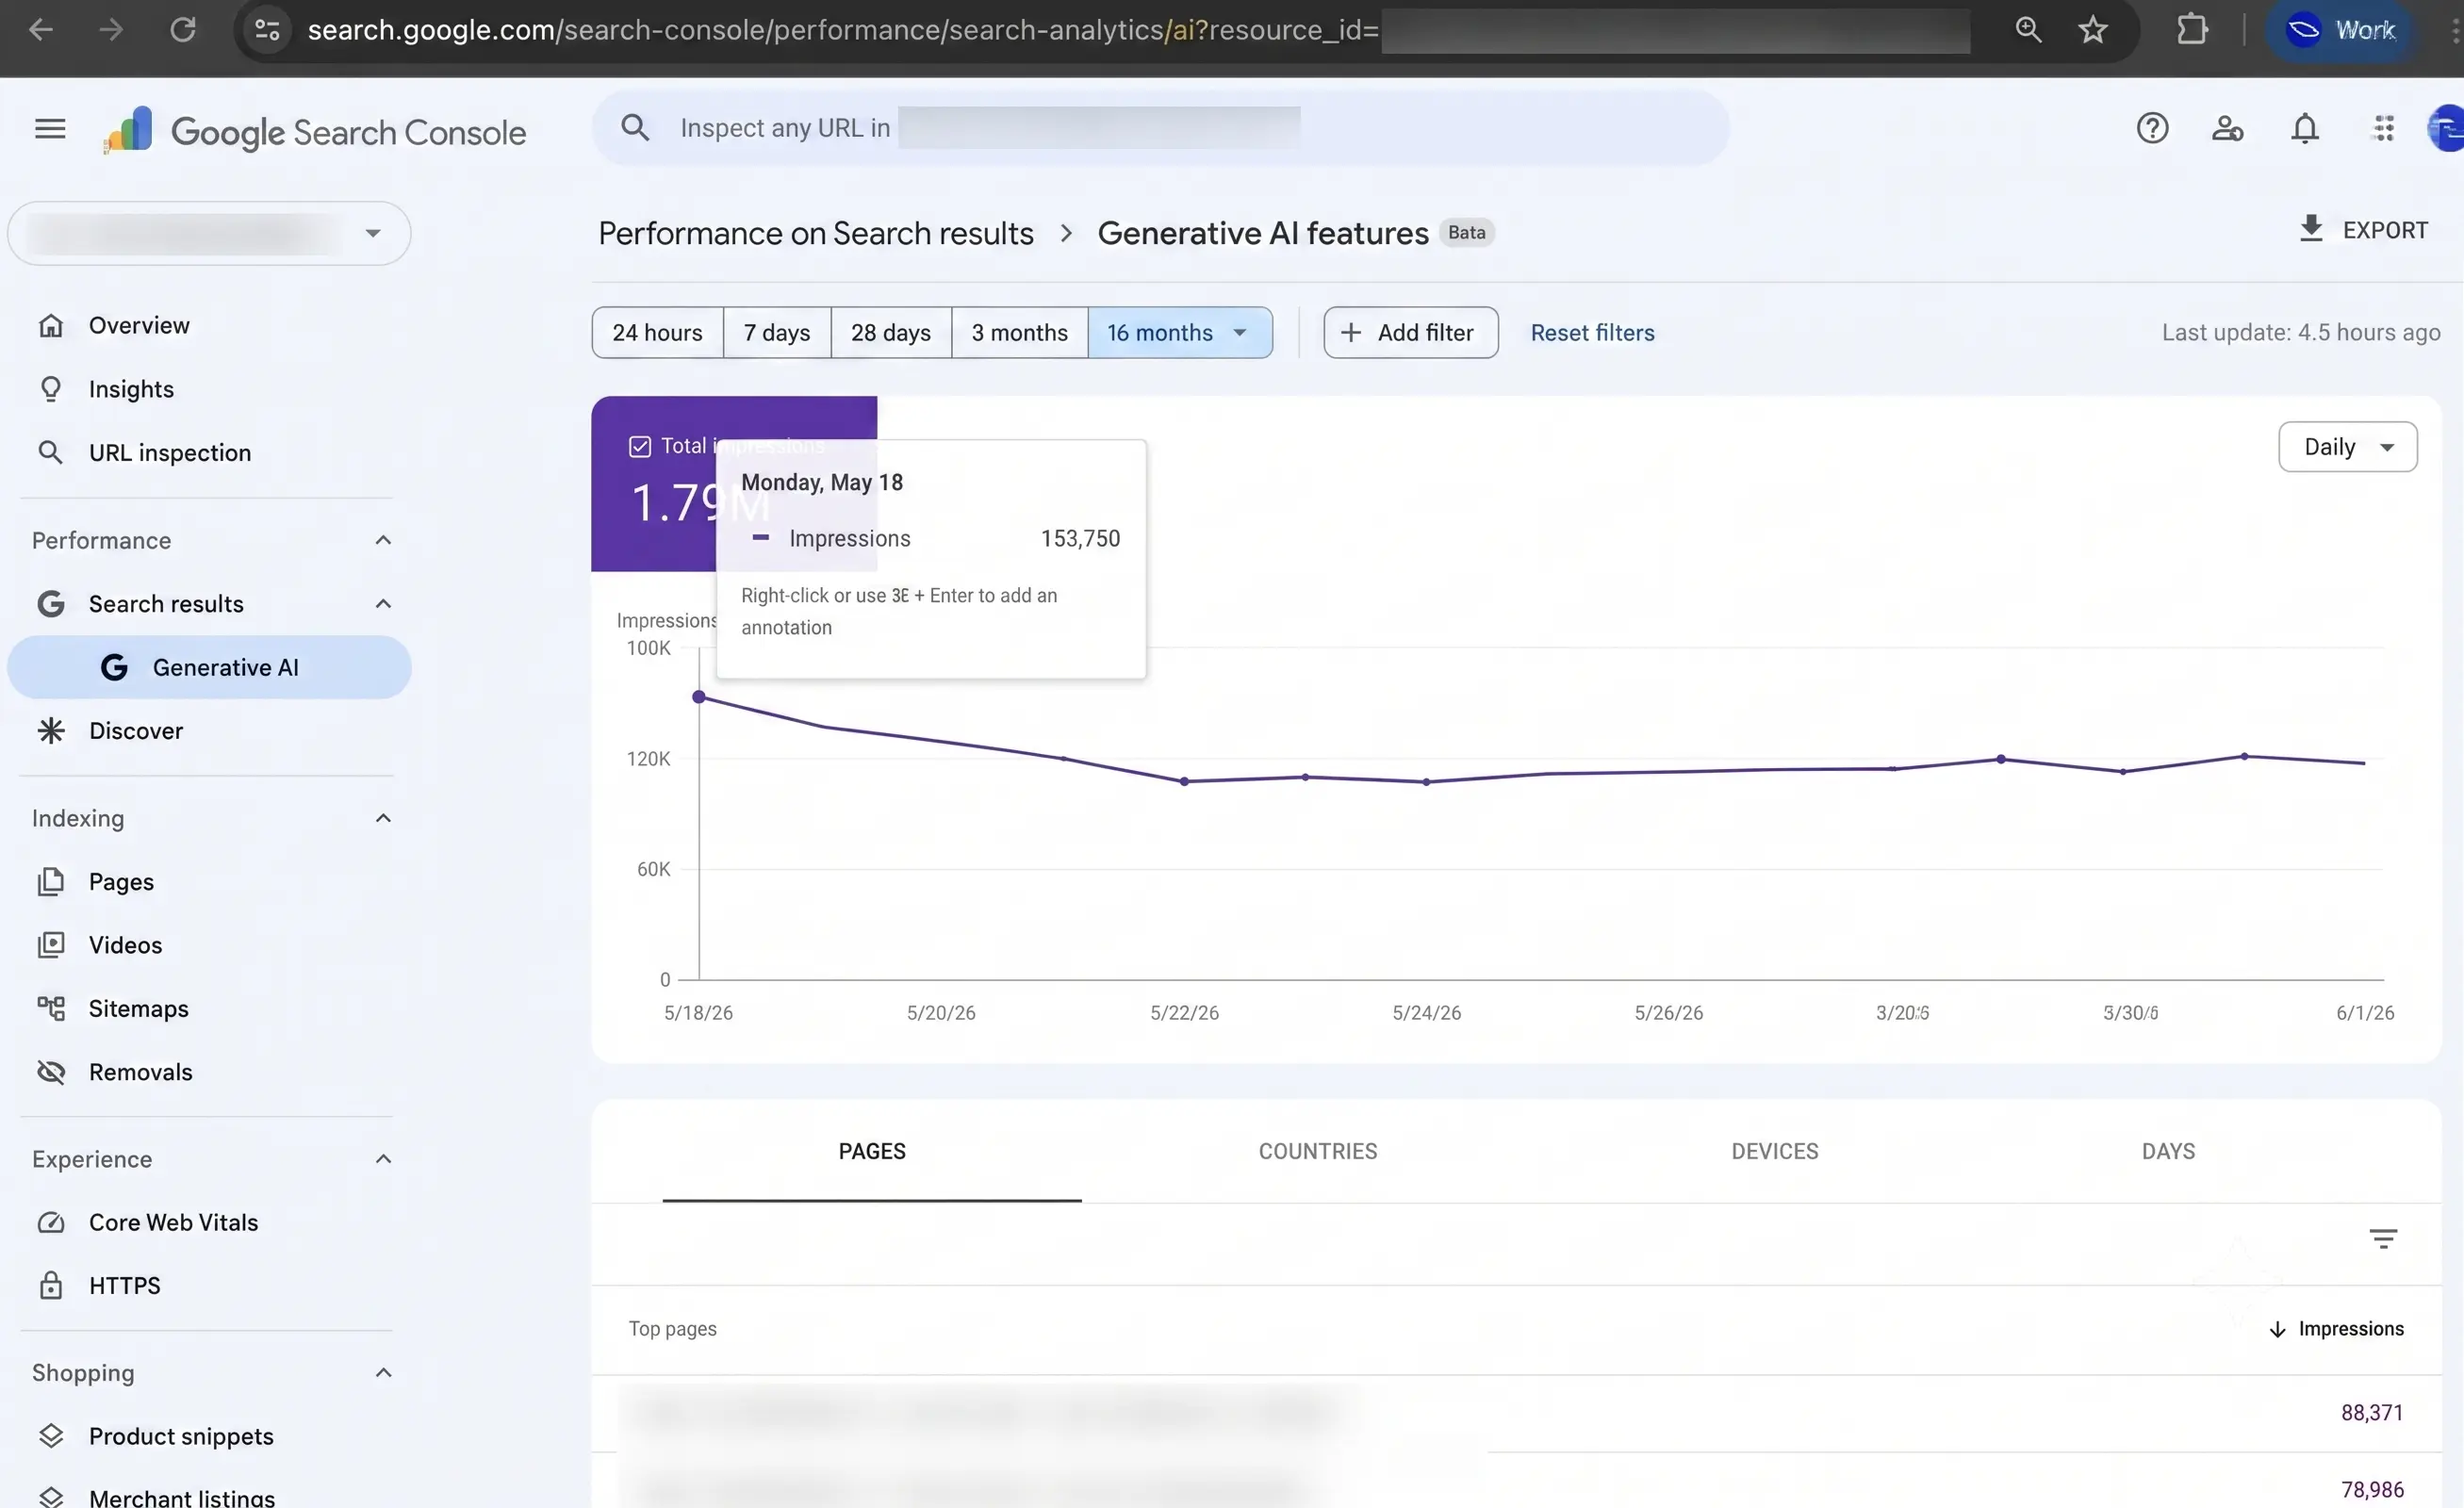
Task: Select Generative AI report in sidebar
Action: point(209,667)
